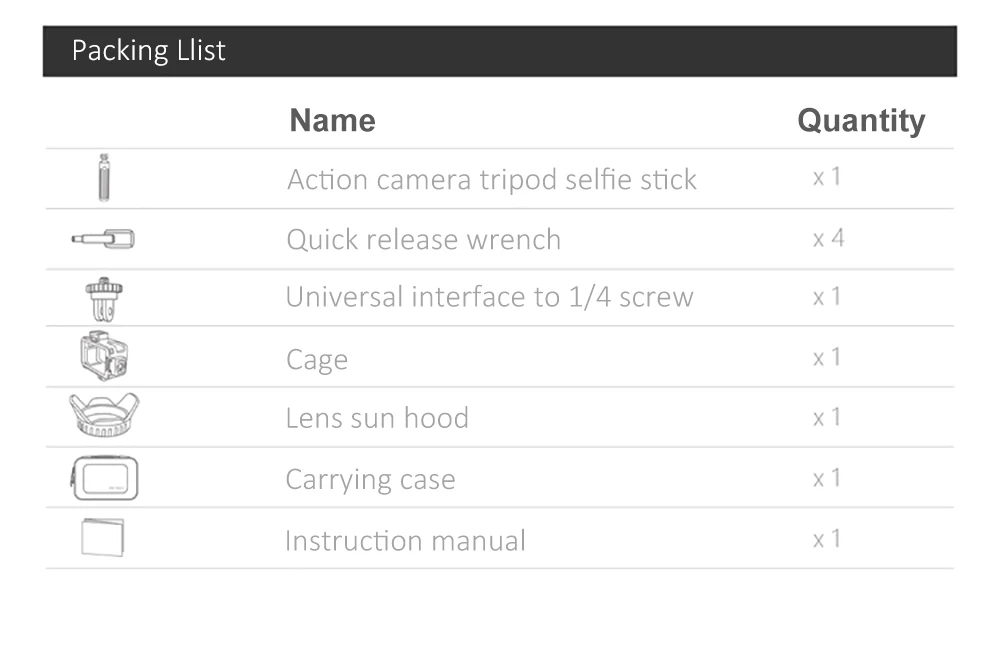
Task: Select the Instruction manual label
Action: [406, 541]
